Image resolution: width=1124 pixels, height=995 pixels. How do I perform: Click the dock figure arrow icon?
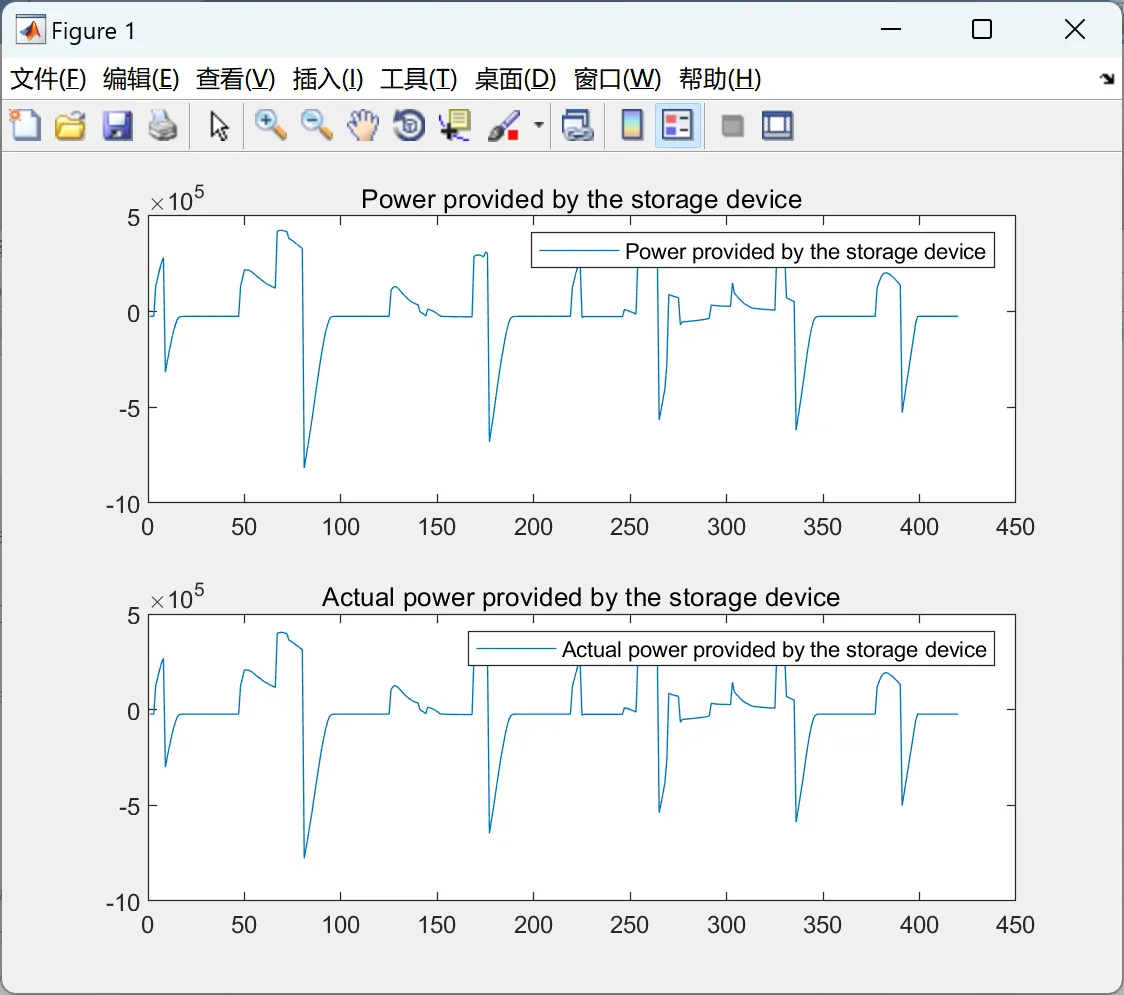click(1108, 78)
